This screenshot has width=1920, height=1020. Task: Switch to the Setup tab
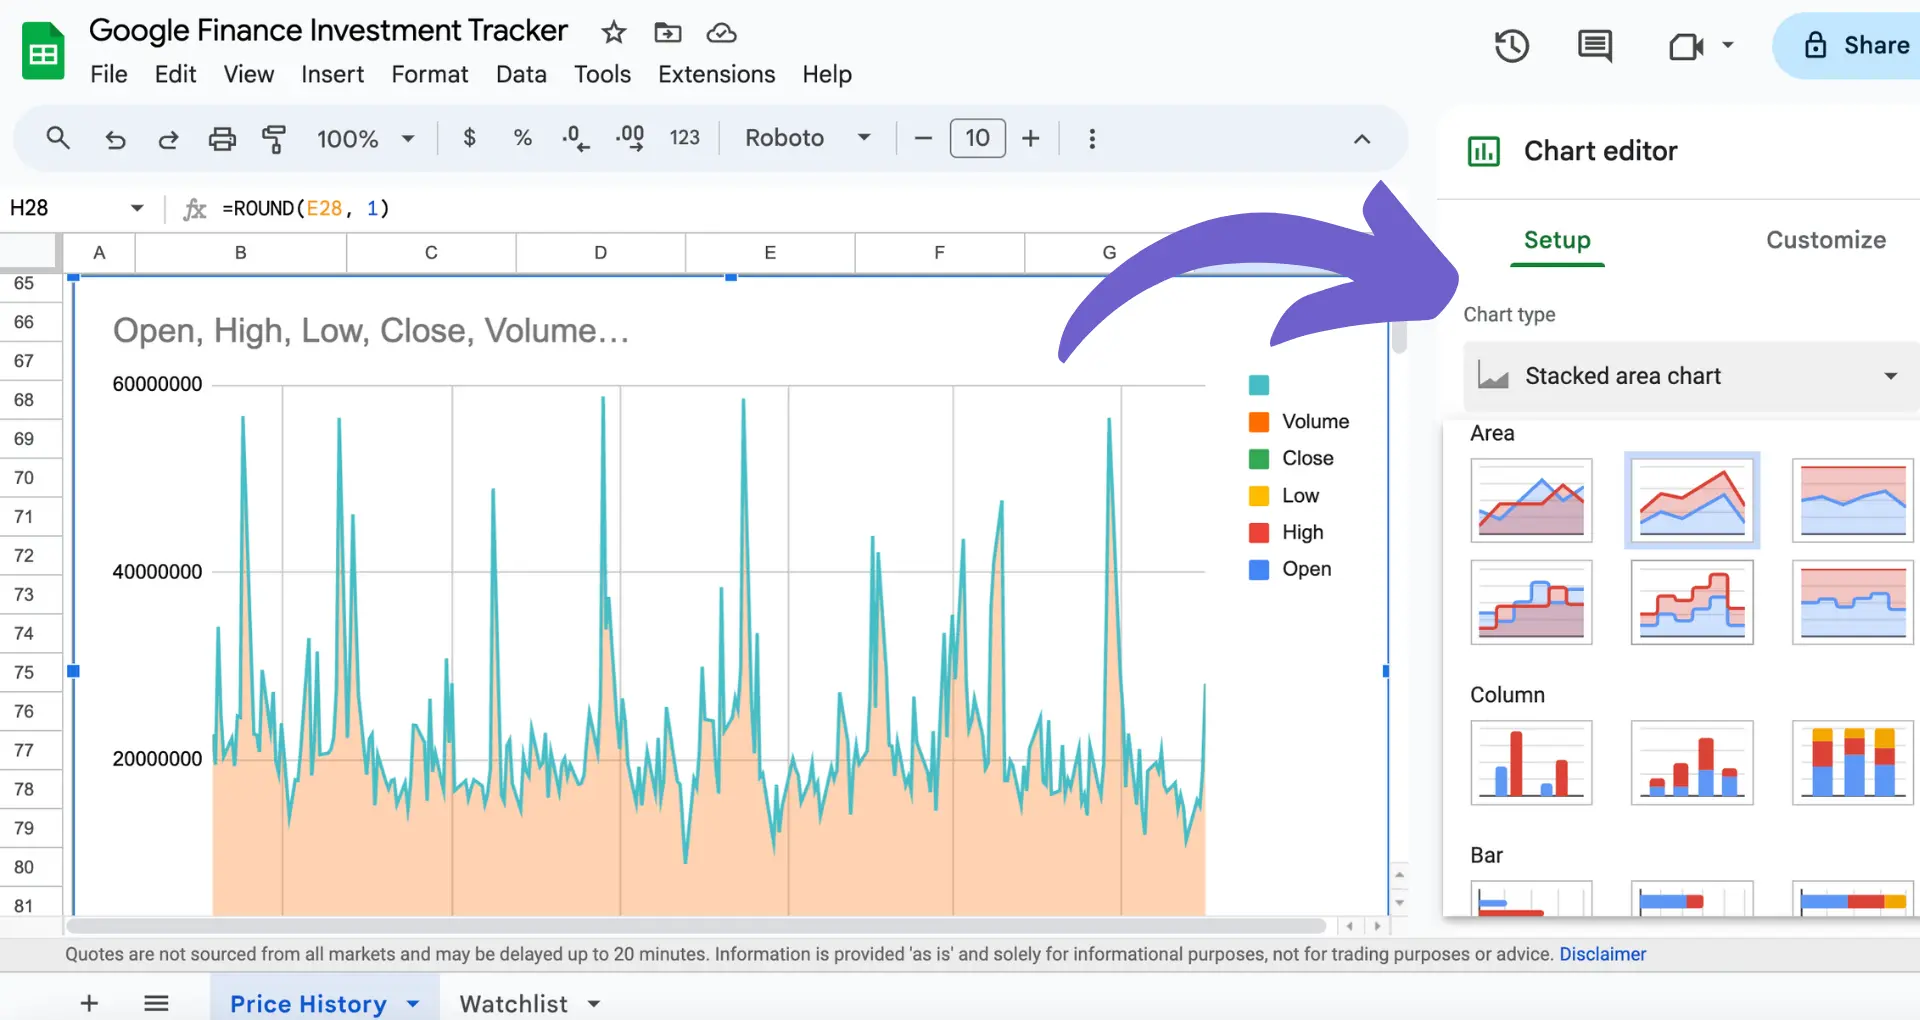1557,240
